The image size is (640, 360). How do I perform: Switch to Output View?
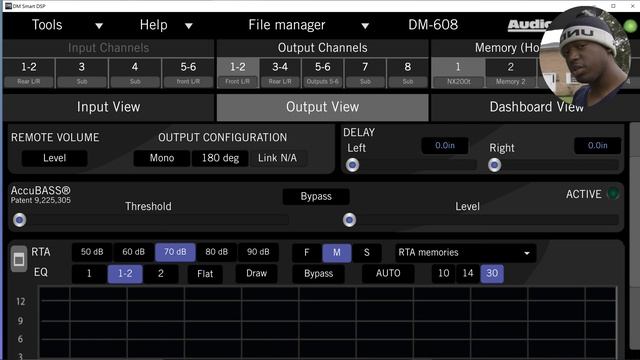322,107
